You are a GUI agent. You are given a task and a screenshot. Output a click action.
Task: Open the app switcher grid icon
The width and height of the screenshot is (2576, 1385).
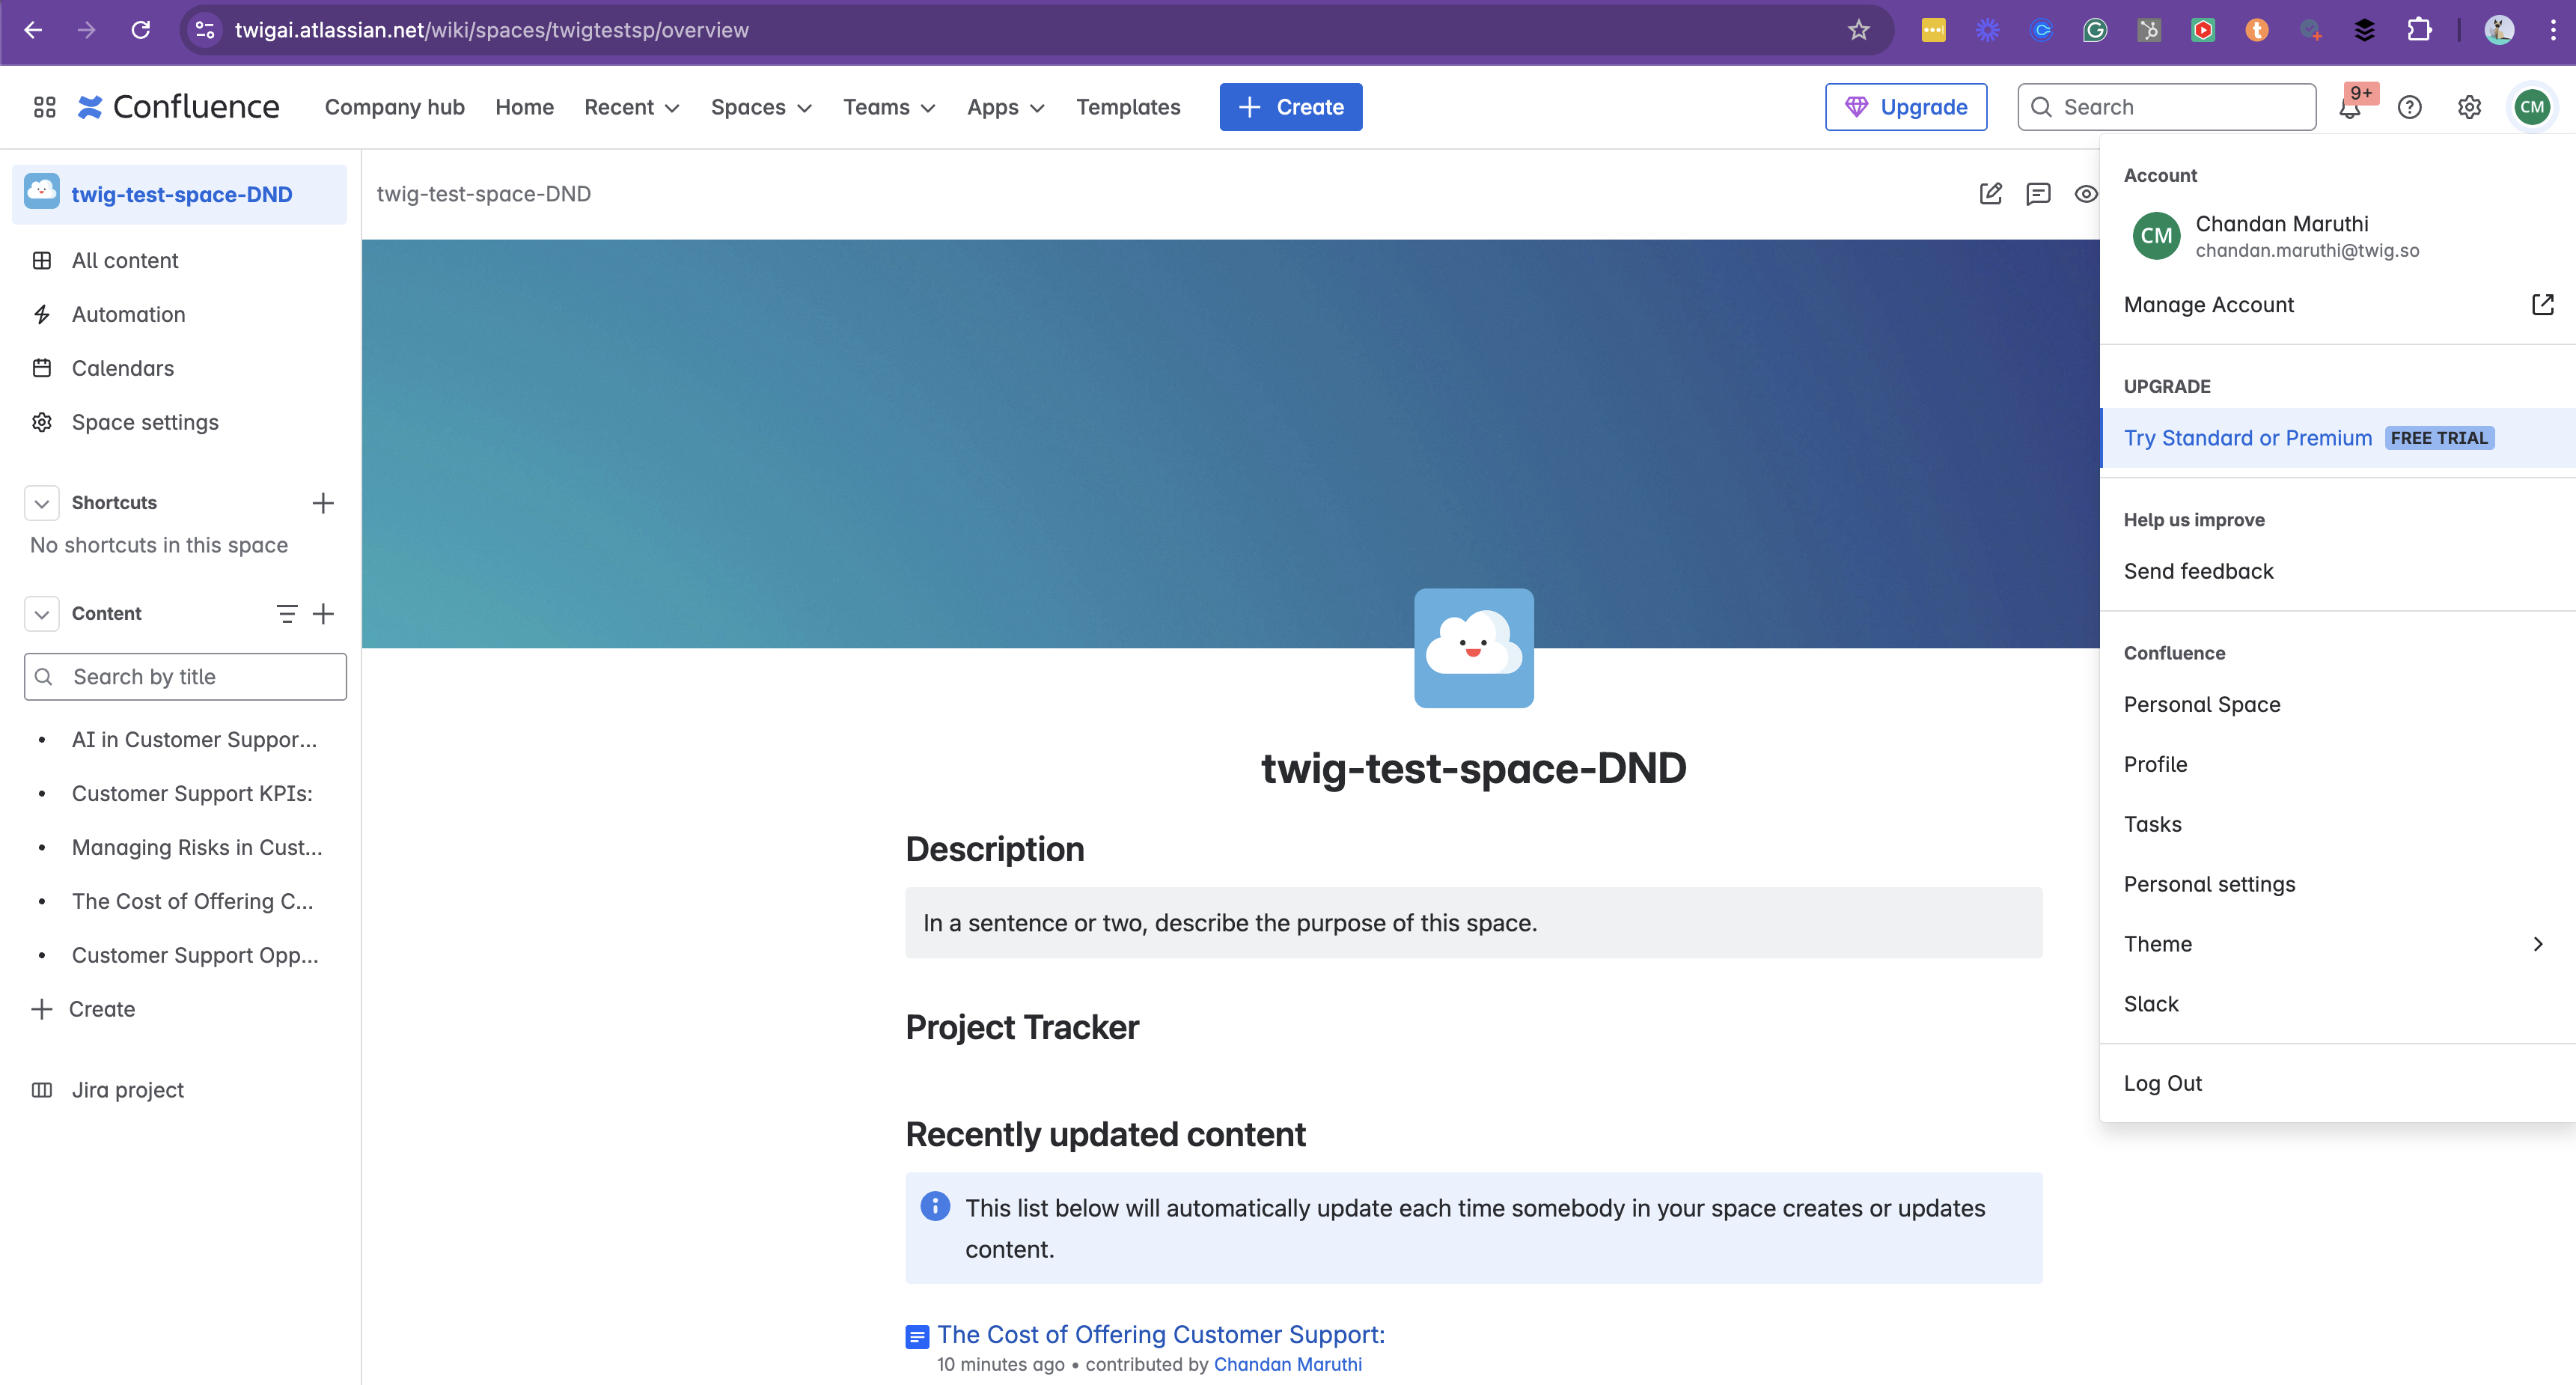click(x=44, y=107)
